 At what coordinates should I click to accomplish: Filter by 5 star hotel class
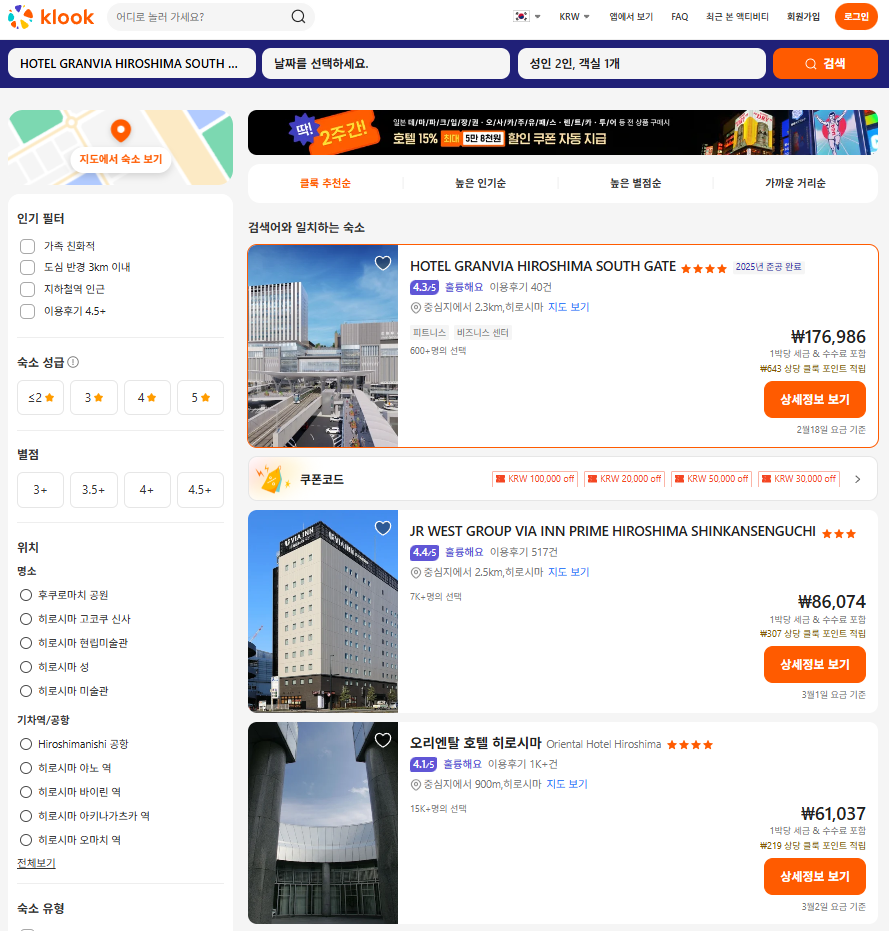coord(200,397)
